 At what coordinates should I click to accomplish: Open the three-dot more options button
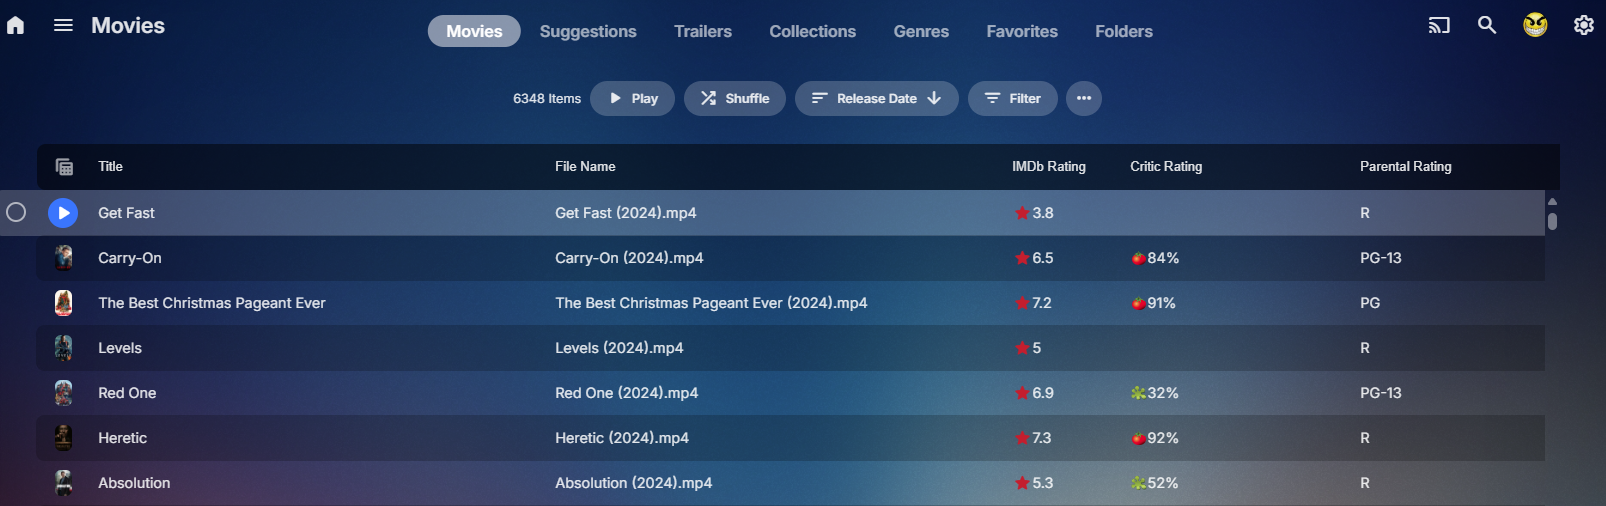point(1084,98)
